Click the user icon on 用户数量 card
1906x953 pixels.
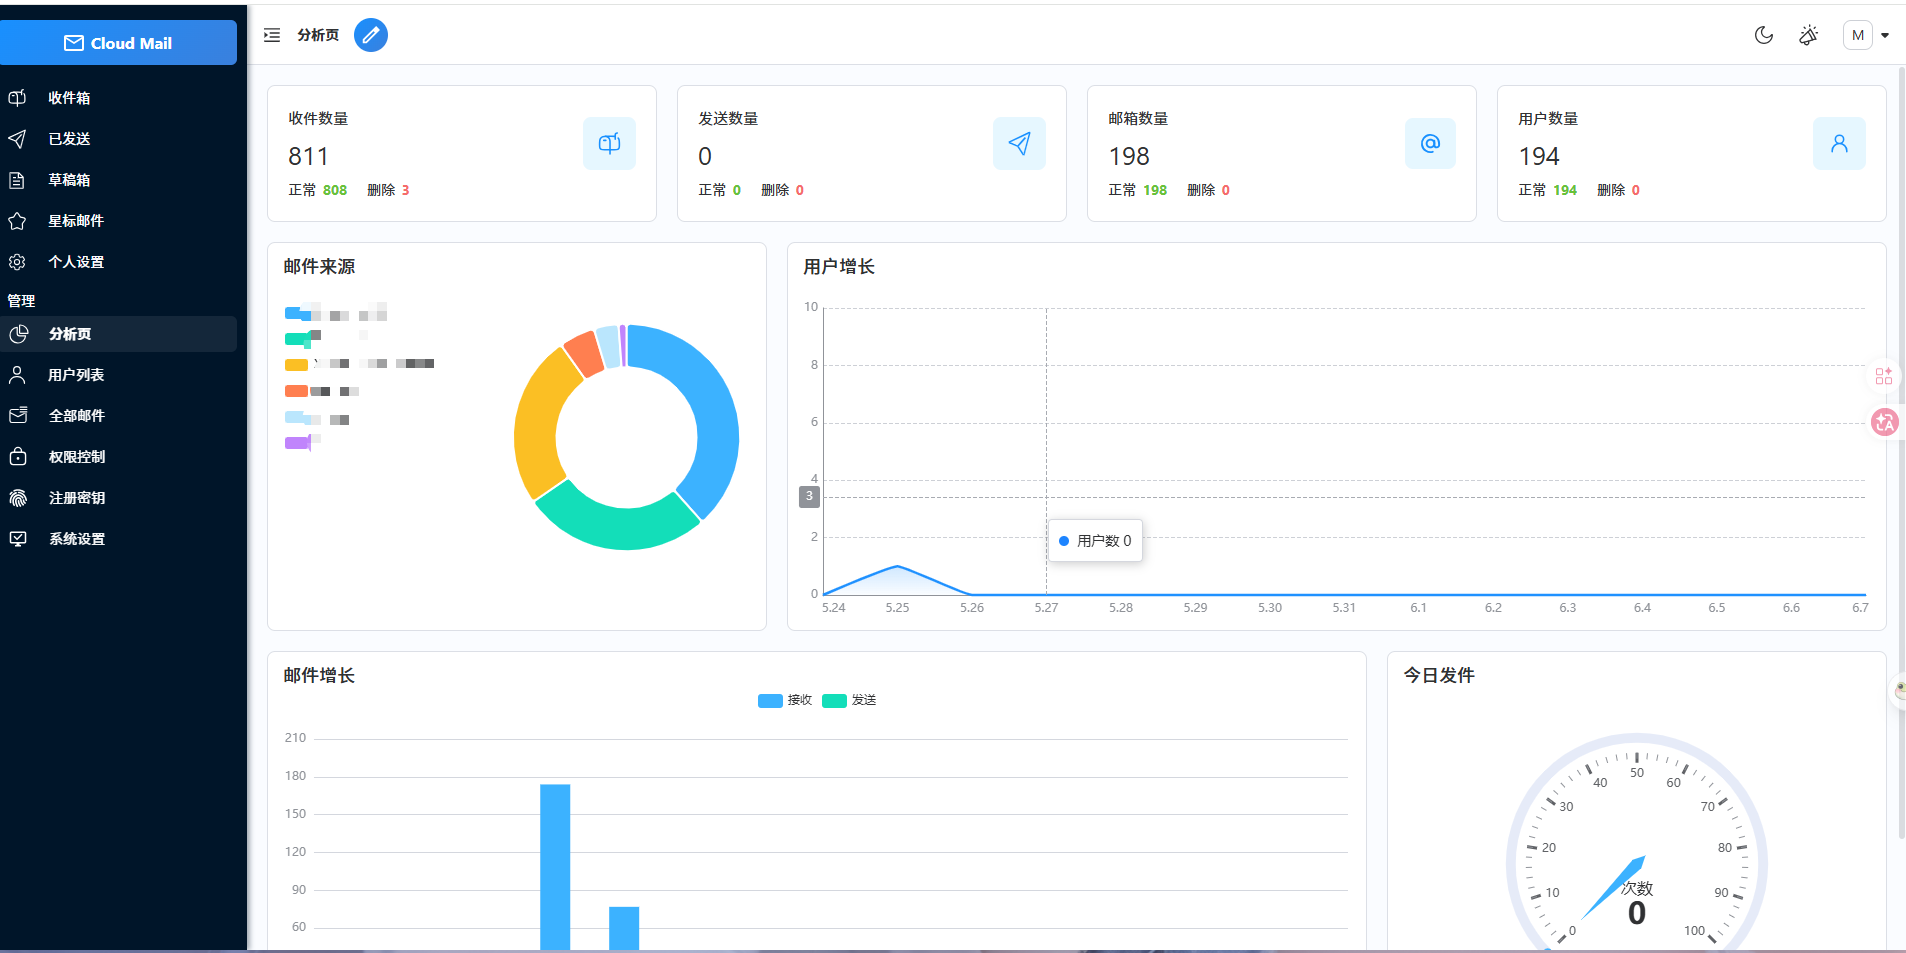pos(1839,143)
